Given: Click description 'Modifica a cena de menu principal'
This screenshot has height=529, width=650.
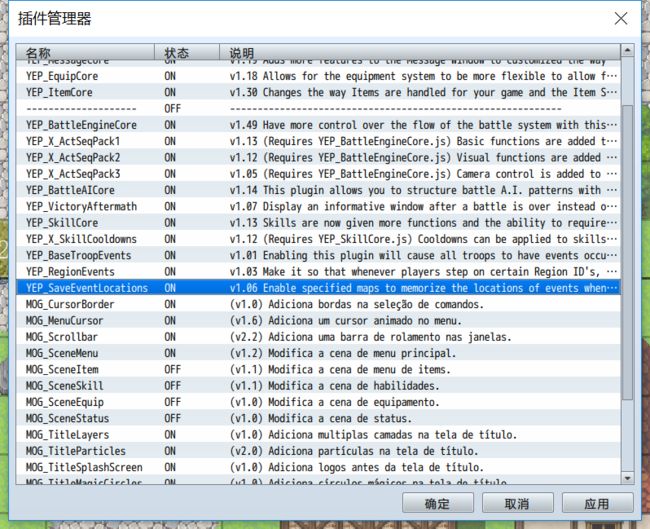Looking at the screenshot, I should click(342, 353).
